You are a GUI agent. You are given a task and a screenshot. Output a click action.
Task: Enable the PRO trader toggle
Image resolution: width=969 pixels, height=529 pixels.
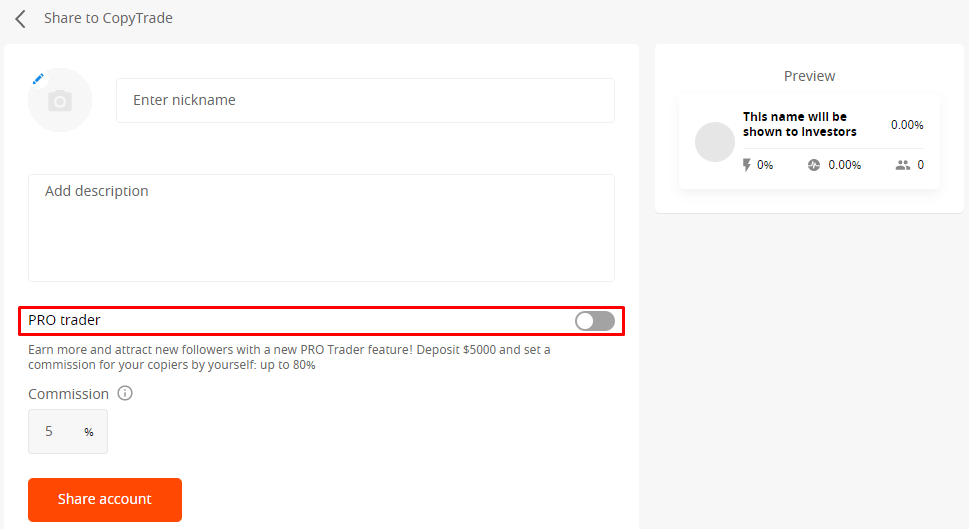click(595, 321)
